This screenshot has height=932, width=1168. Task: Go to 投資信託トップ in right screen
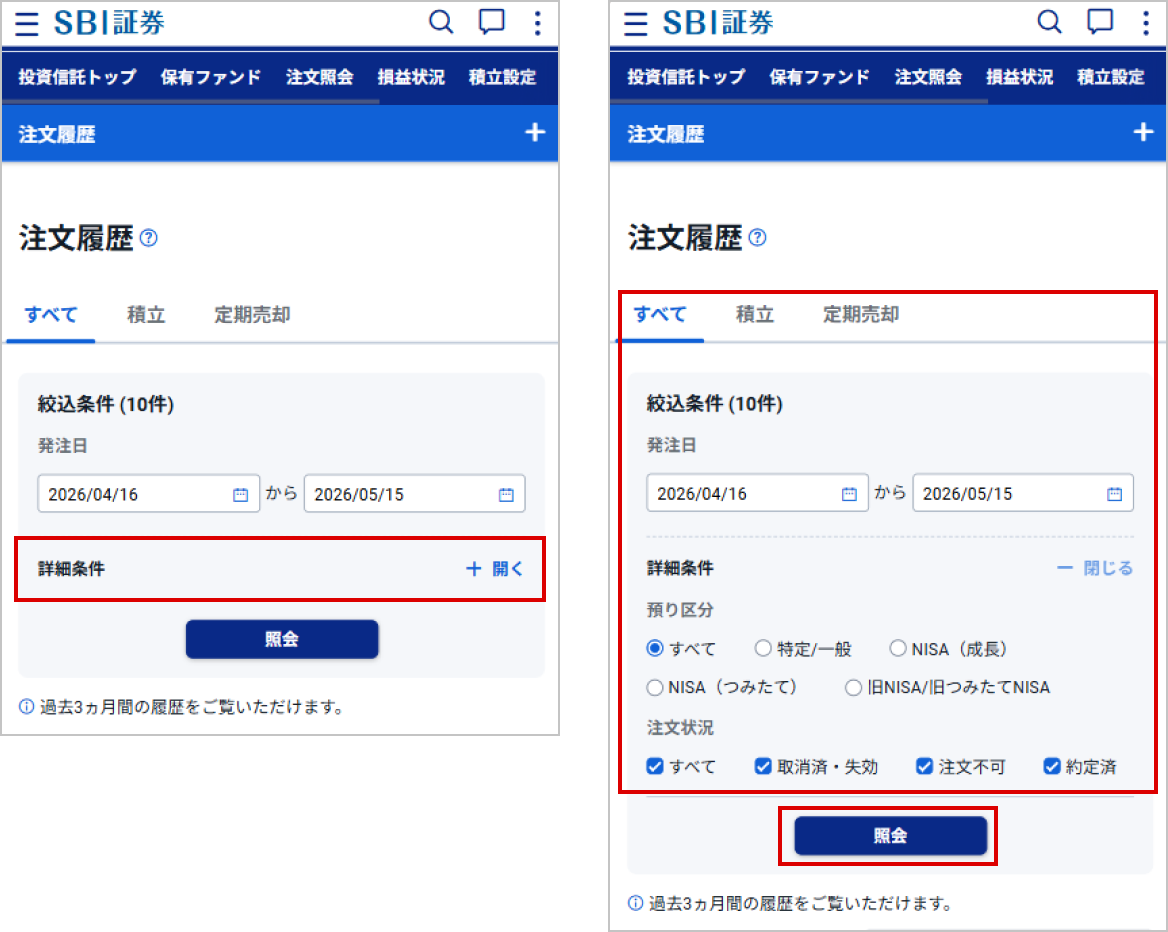(x=686, y=77)
